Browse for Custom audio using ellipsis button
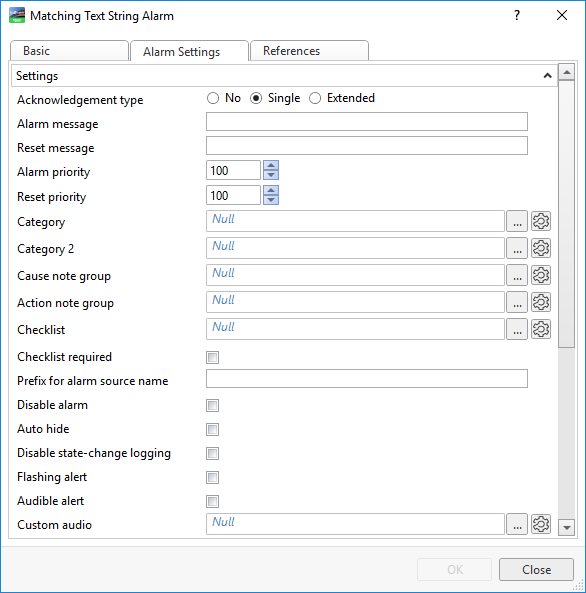Viewport: 586px width, 593px height. point(517,524)
